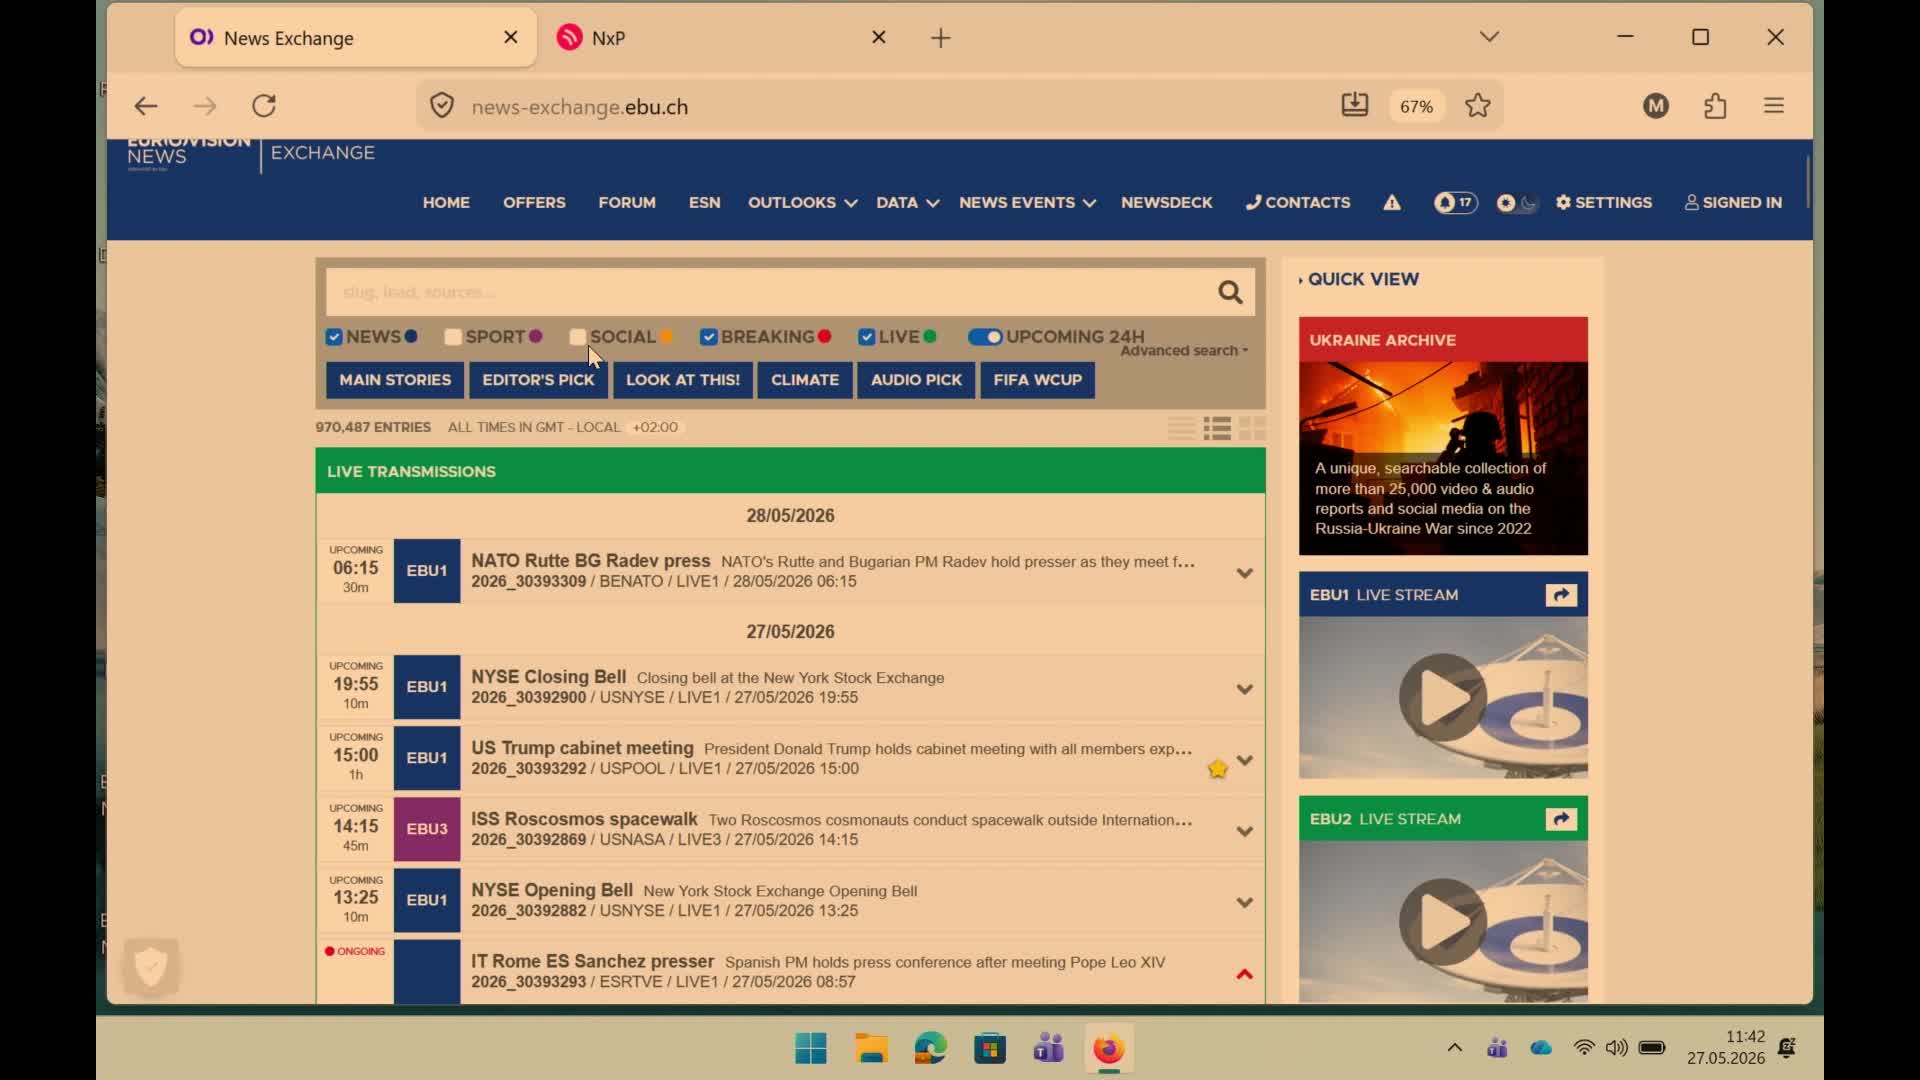Open notifications bell showing 17

1455,203
